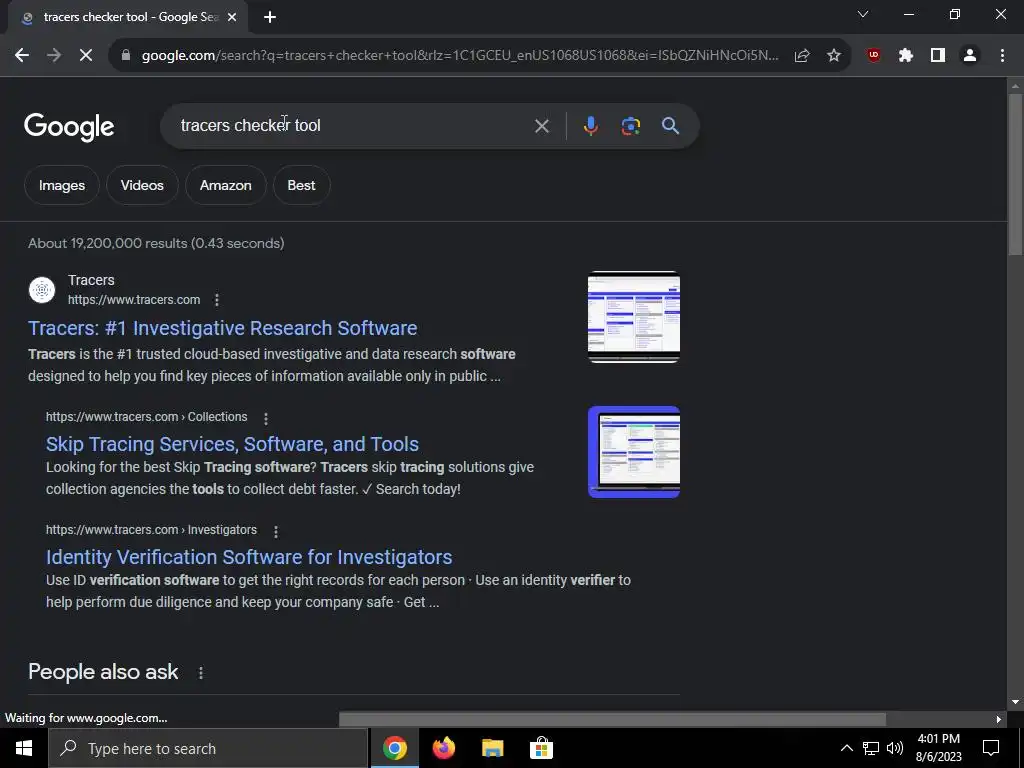Click the Tracers site favicon
This screenshot has height=768, width=1024.
[42, 290]
